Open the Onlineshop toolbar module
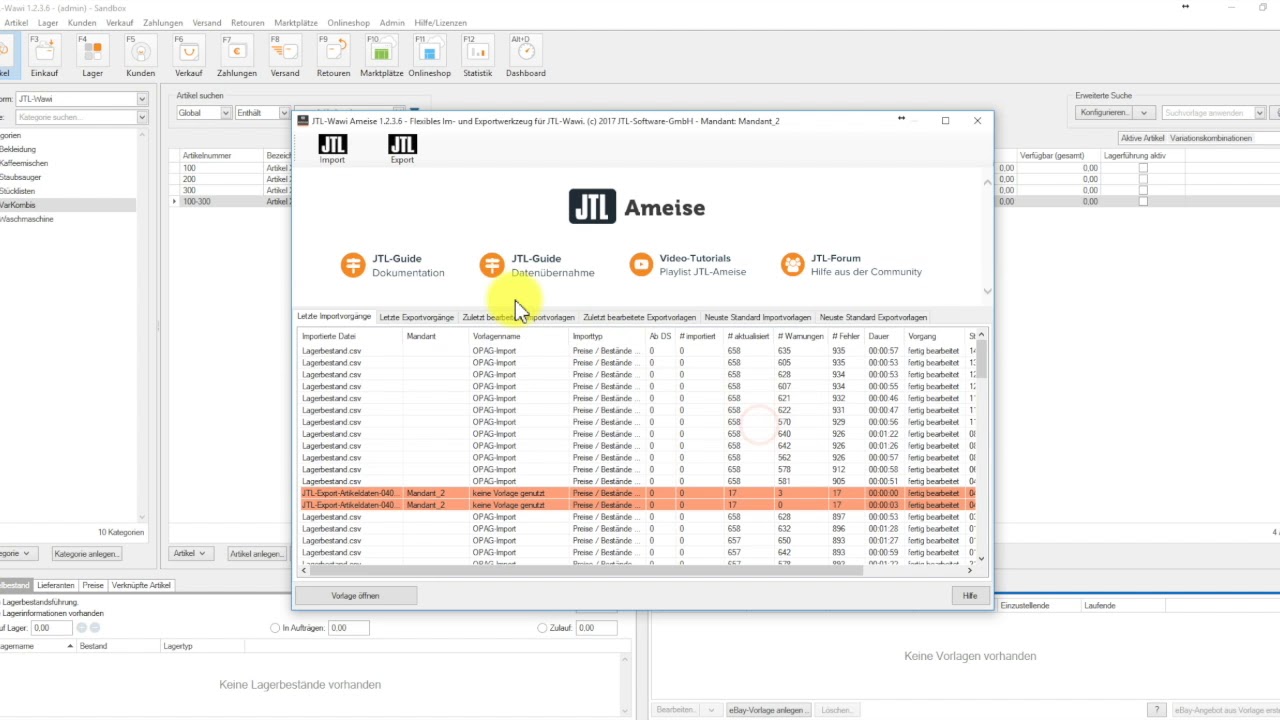The image size is (1280, 720). pyautogui.click(x=429, y=56)
